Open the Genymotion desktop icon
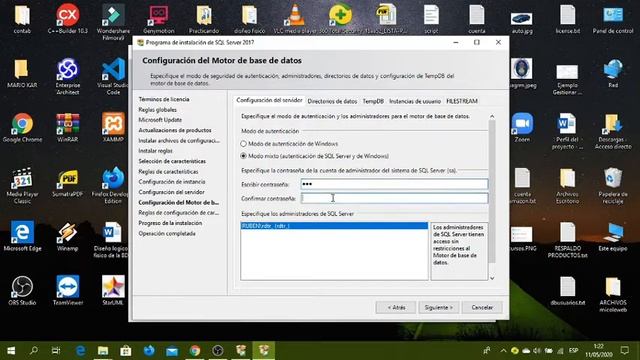The height and width of the screenshot is (360, 640). point(159,18)
